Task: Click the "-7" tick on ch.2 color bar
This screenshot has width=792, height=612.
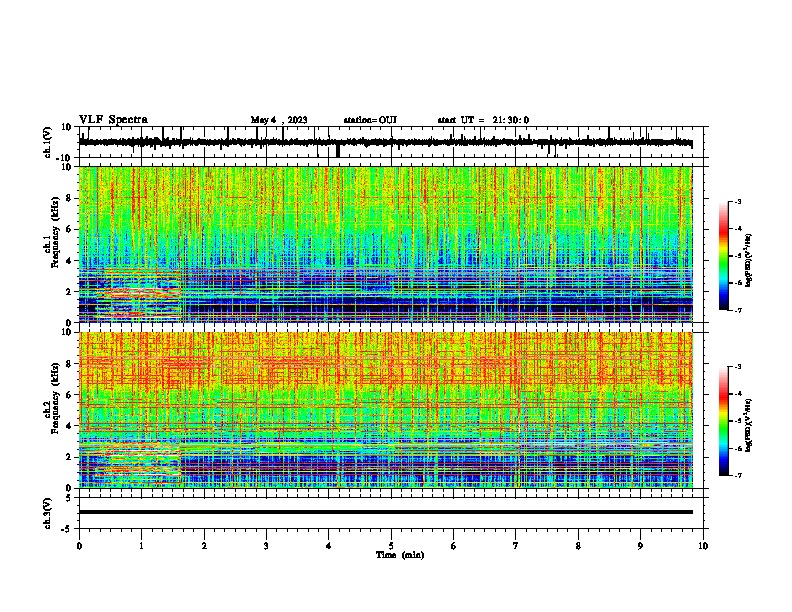Action: click(738, 475)
